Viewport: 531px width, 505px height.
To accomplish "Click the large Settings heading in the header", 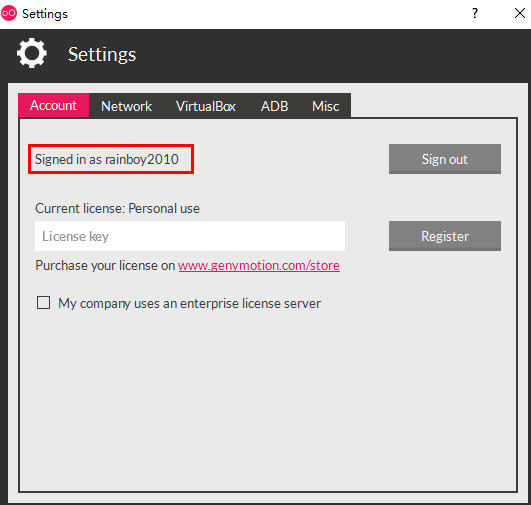I will tap(102, 54).
